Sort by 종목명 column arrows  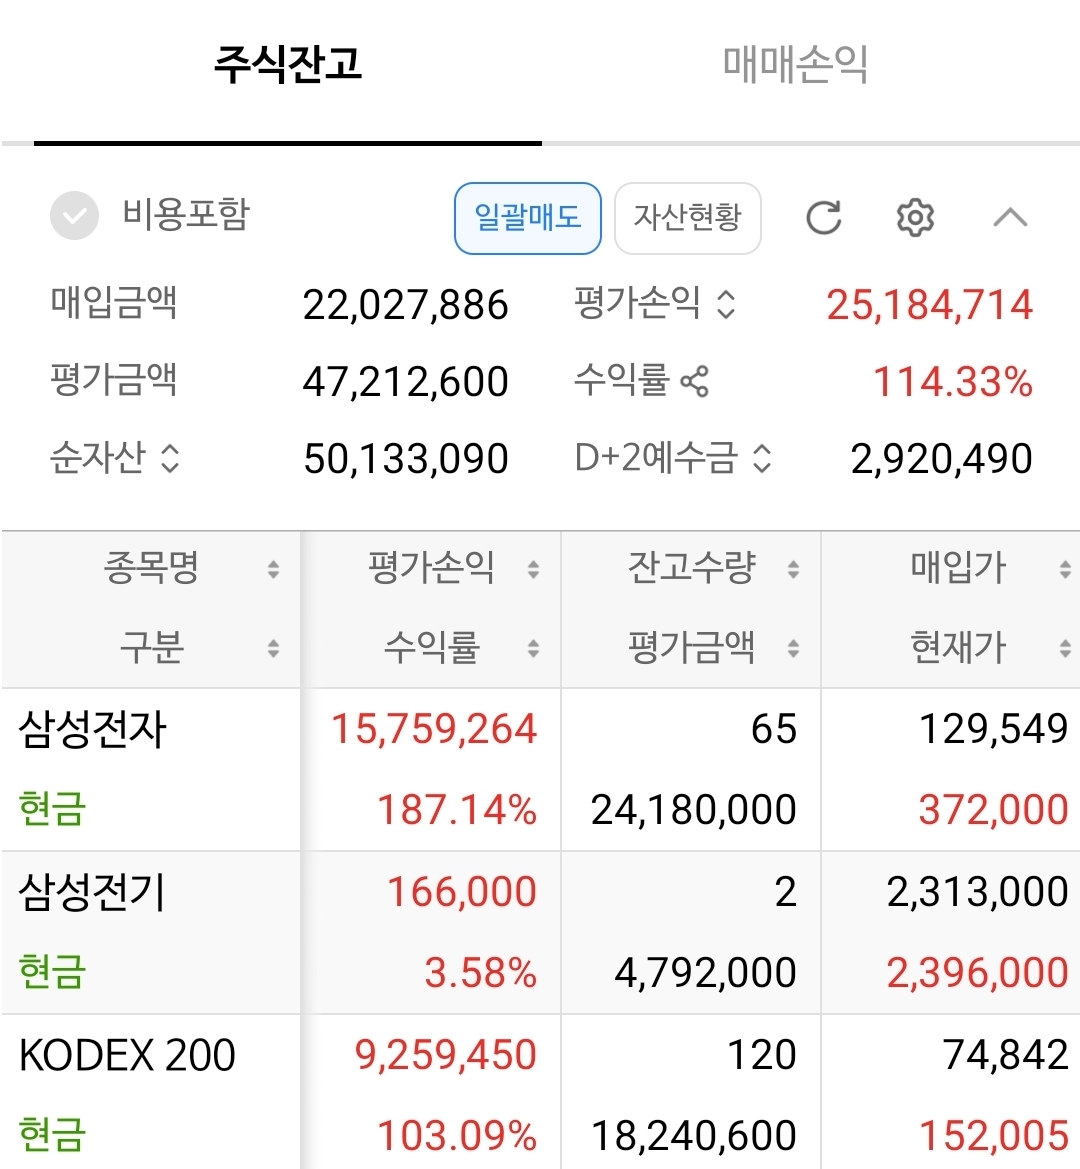coord(274,570)
